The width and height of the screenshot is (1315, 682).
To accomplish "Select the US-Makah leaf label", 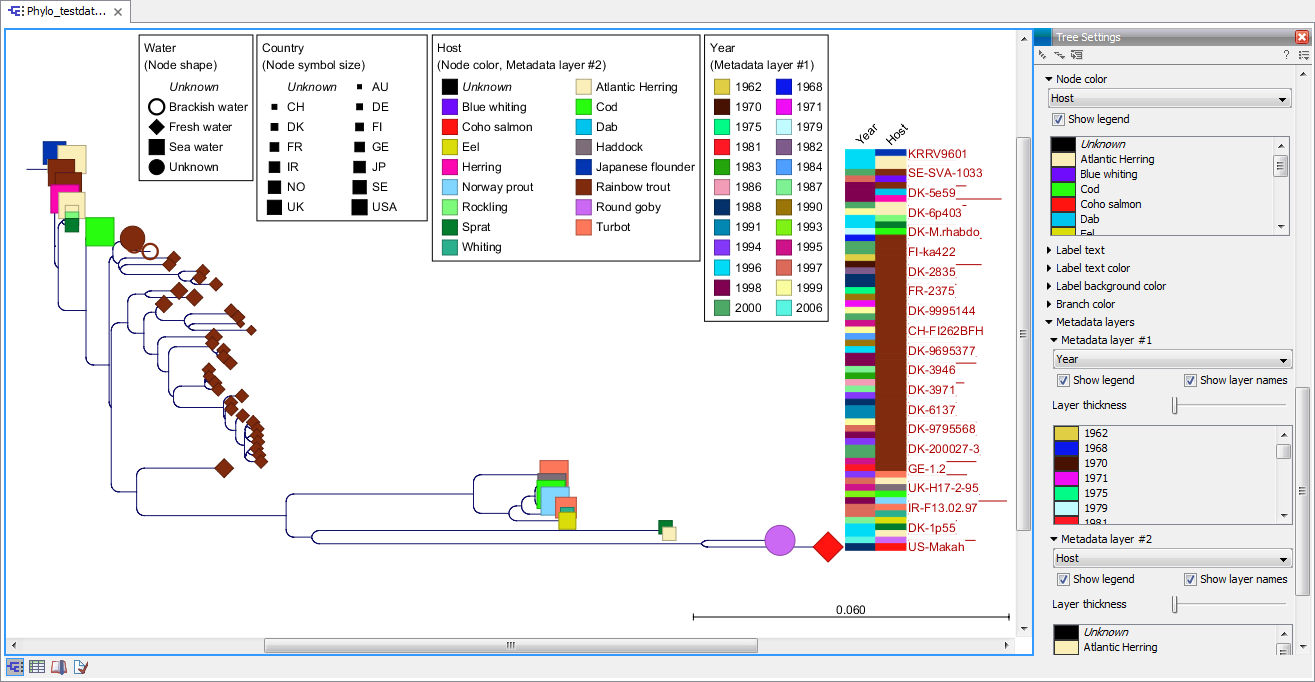I will pyautogui.click(x=934, y=547).
